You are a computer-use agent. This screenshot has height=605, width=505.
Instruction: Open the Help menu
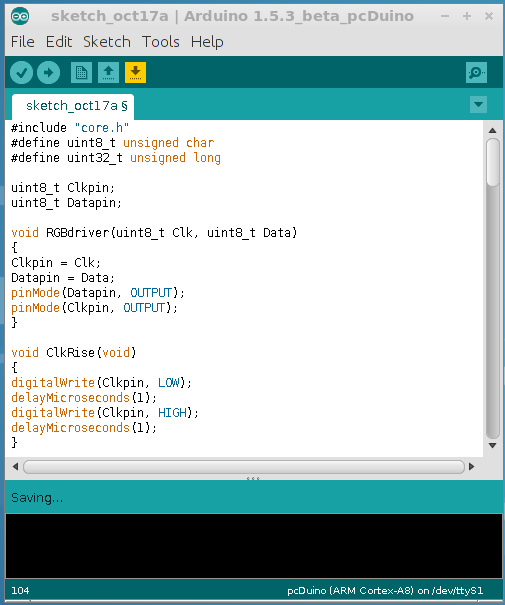[207, 42]
